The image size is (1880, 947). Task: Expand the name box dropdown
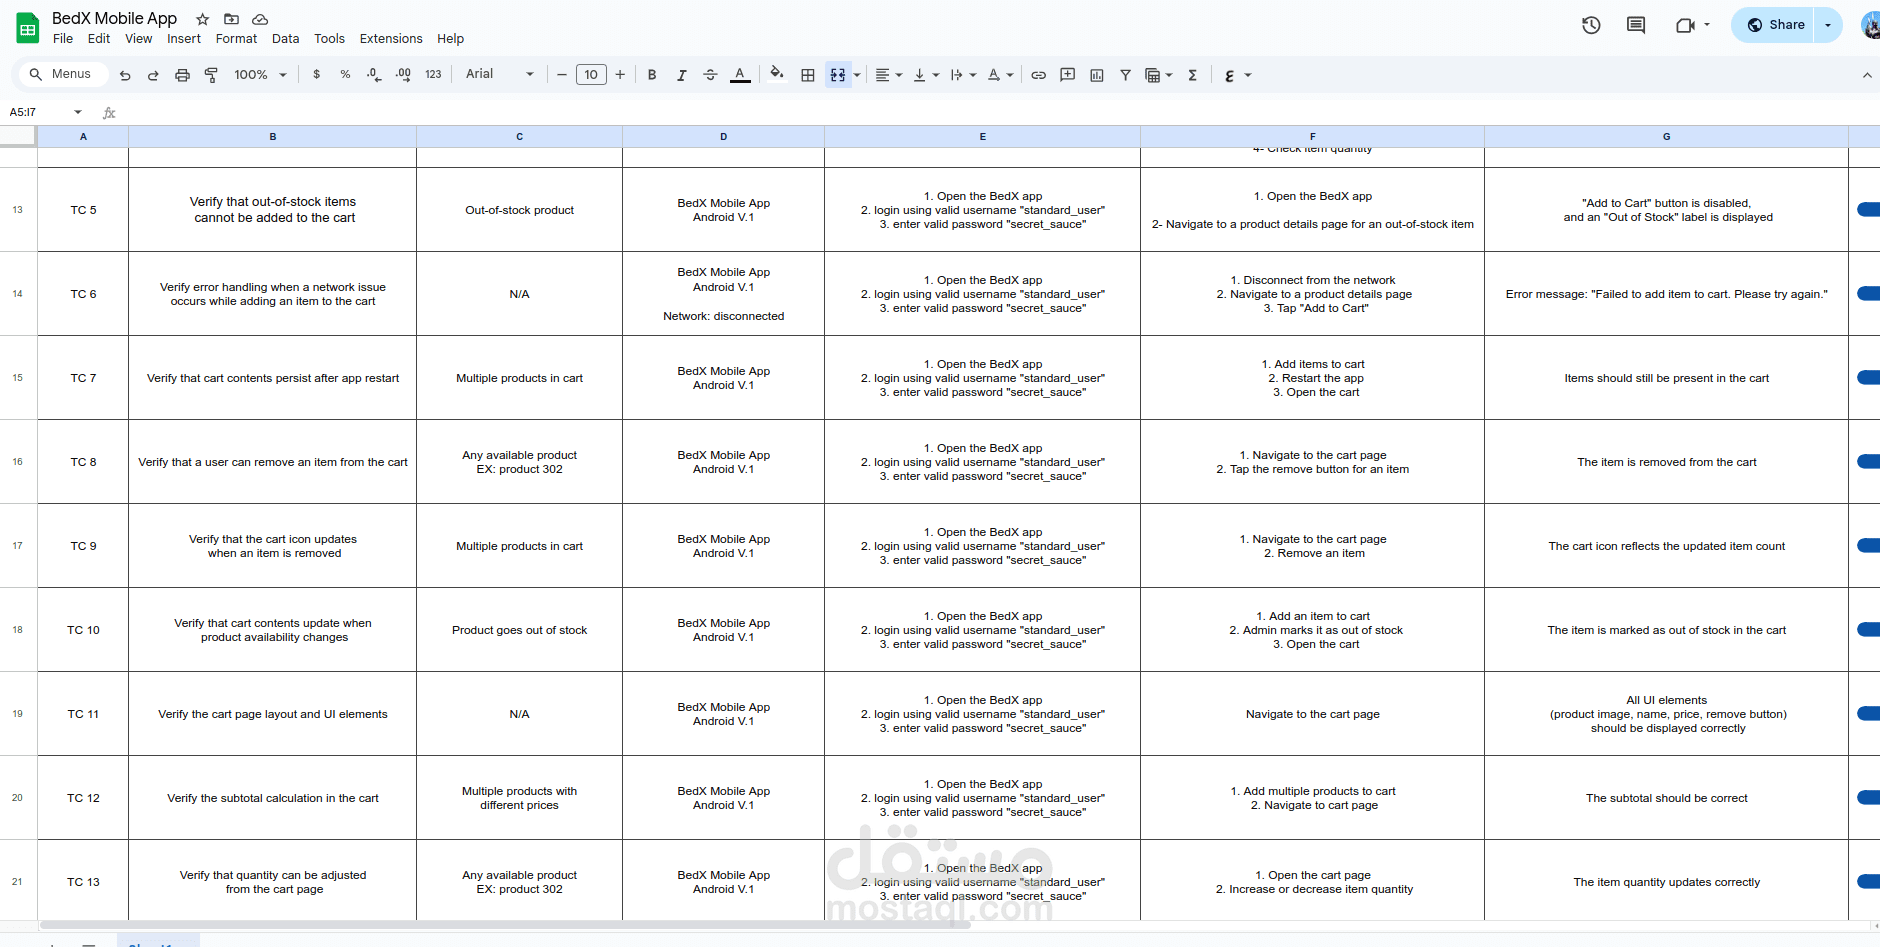click(78, 112)
